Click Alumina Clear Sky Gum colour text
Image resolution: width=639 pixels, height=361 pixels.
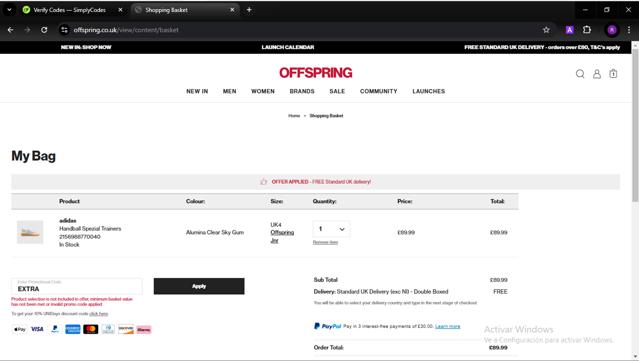tap(215, 232)
